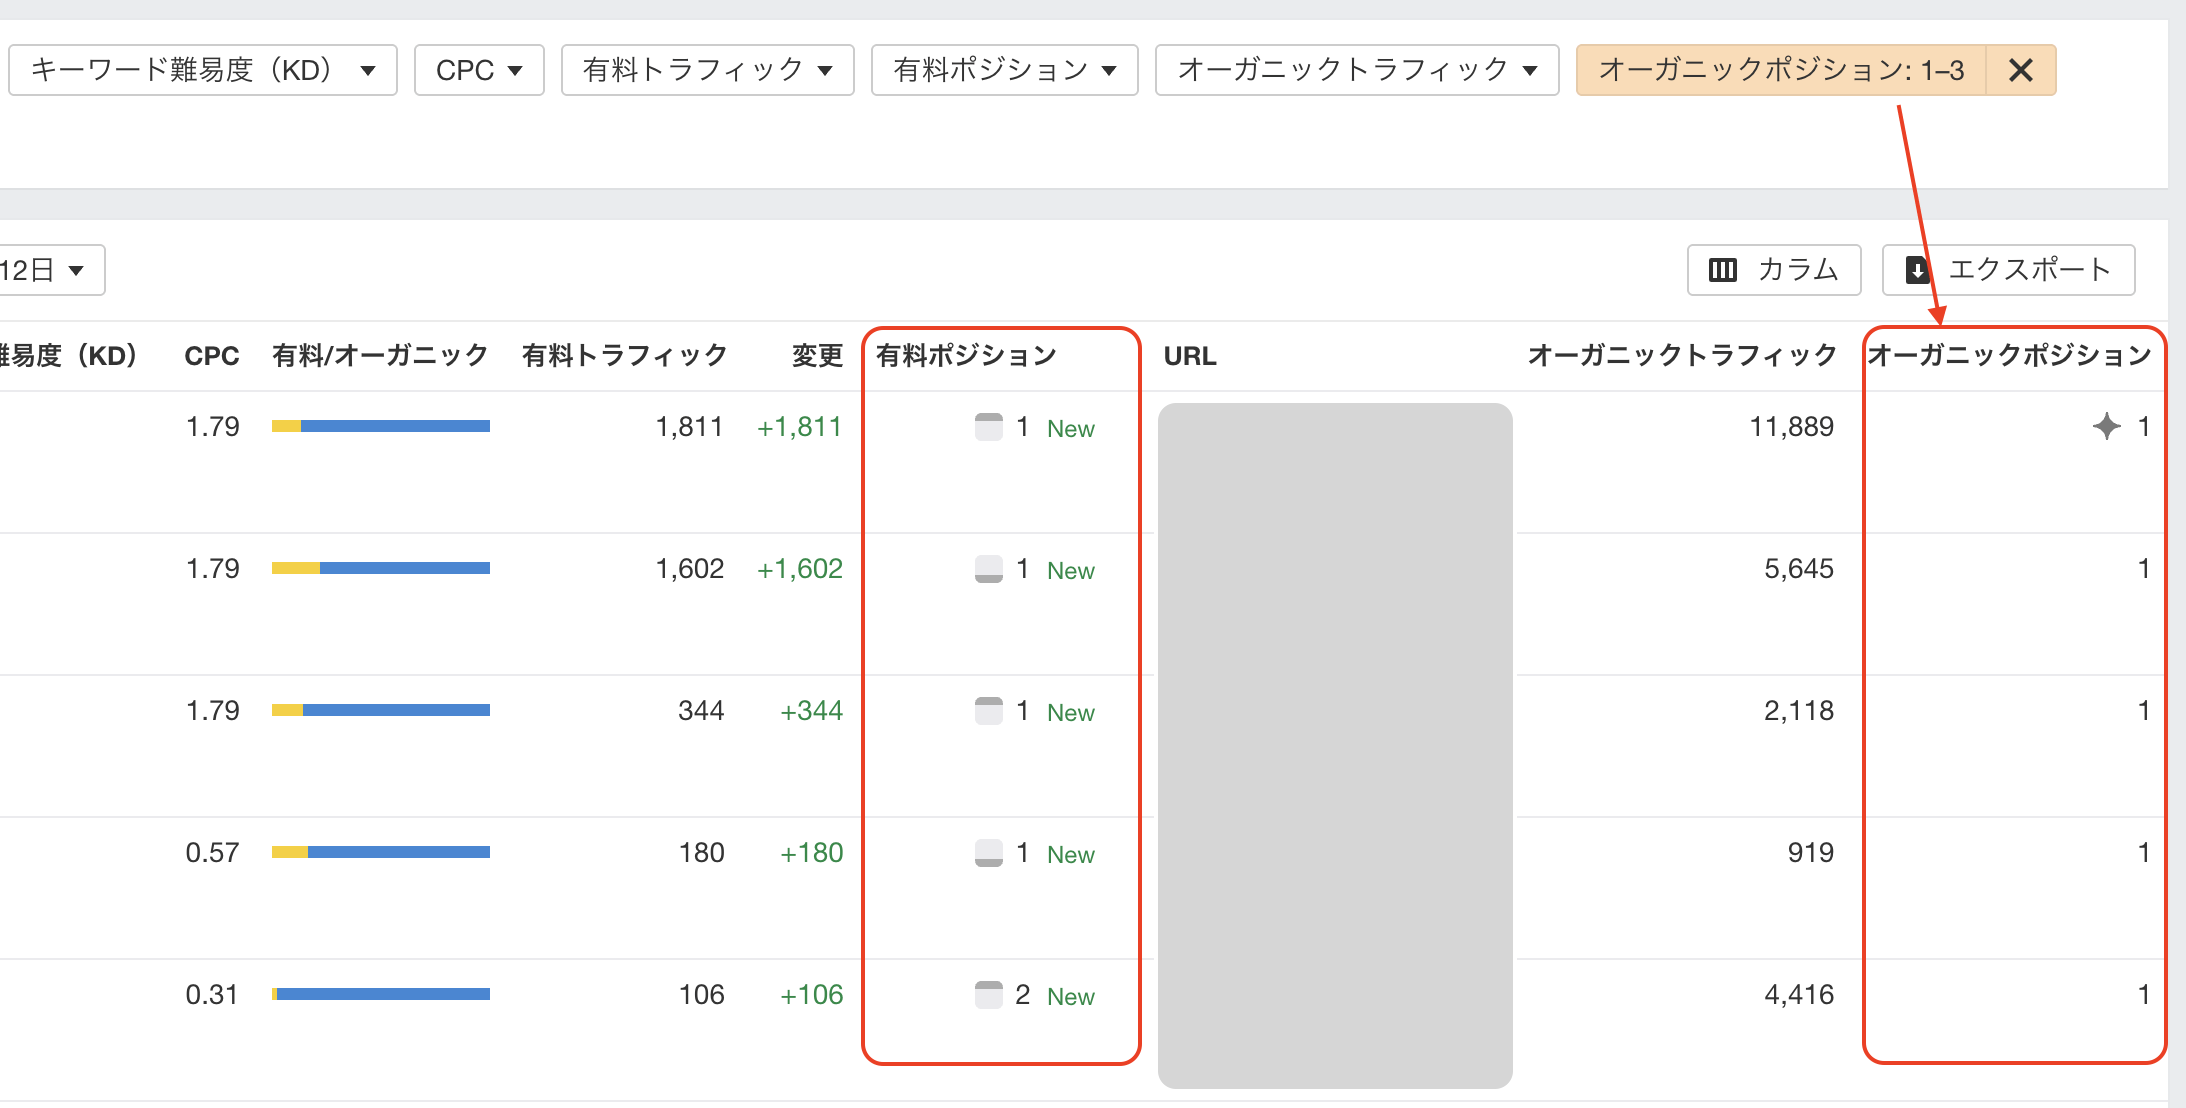Click SERP icon in the 1,602 paid traffic row

988,569
